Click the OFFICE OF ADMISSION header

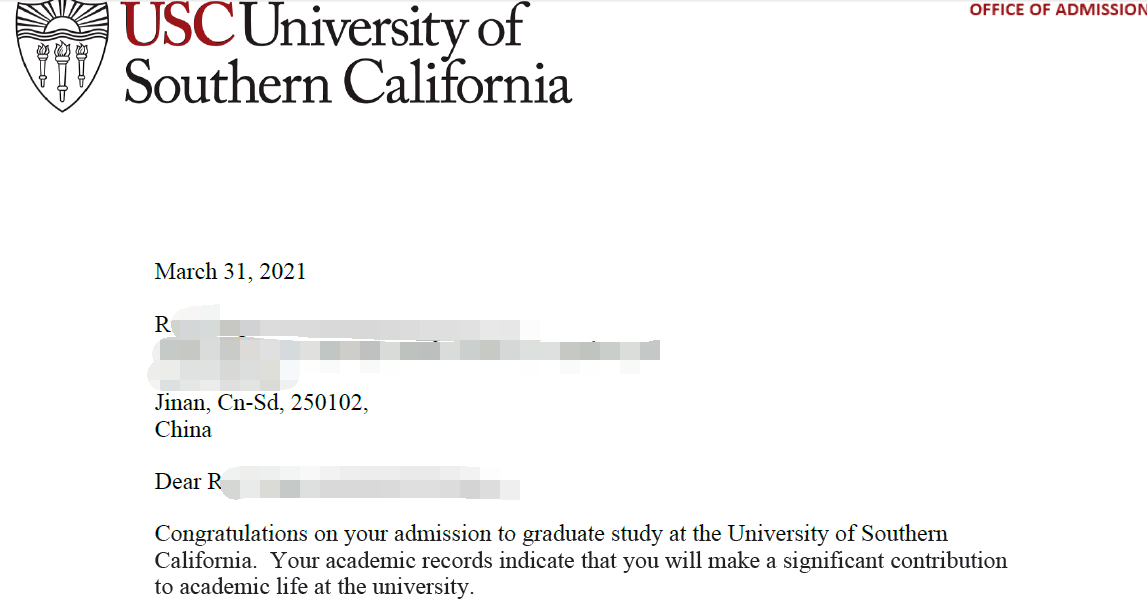[x=1057, y=10]
